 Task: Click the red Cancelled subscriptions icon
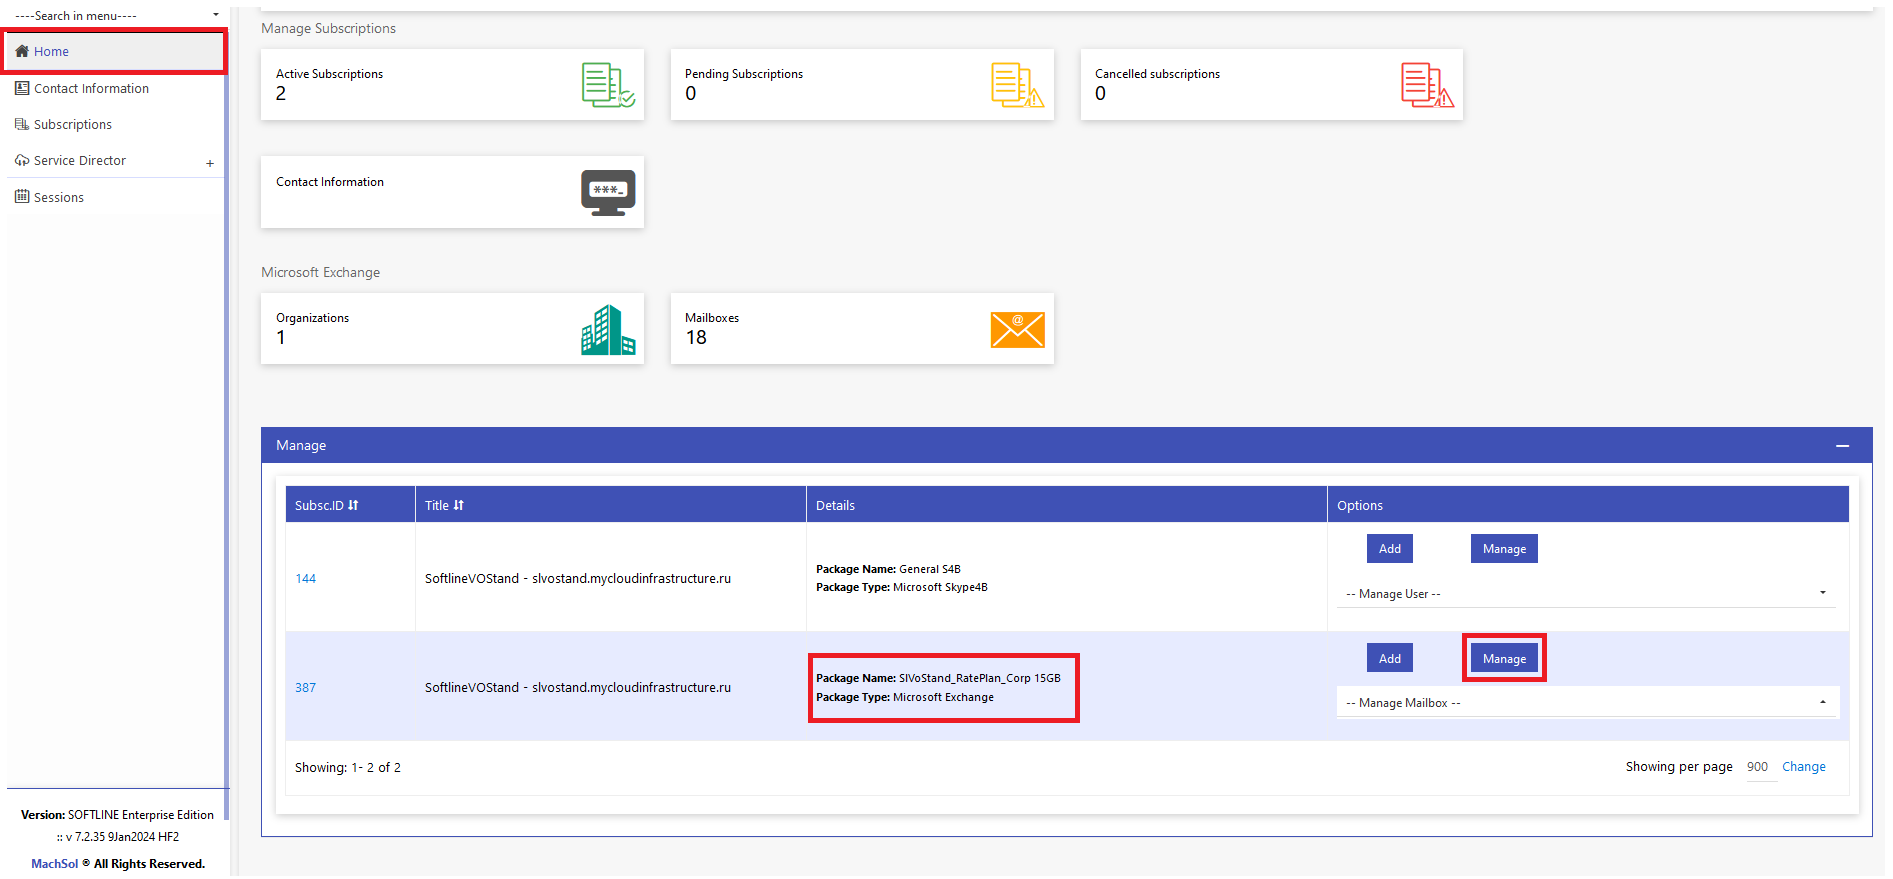1427,85
